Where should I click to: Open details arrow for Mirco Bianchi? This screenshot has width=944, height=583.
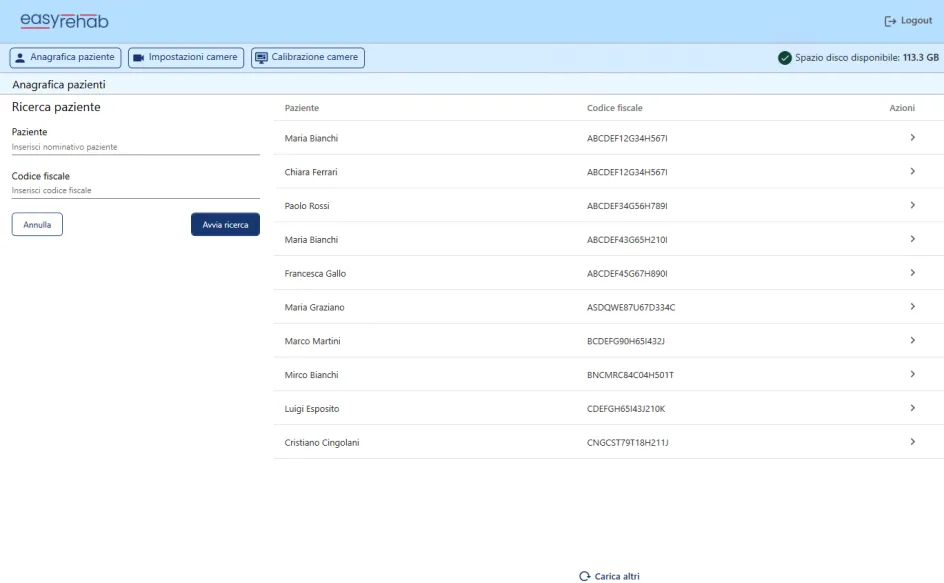pos(912,374)
